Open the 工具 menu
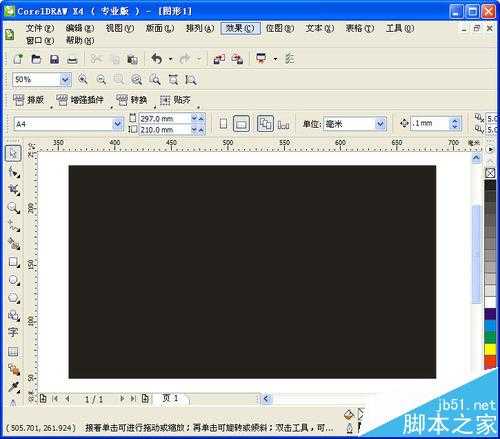This screenshot has height=439, width=500. click(x=400, y=28)
